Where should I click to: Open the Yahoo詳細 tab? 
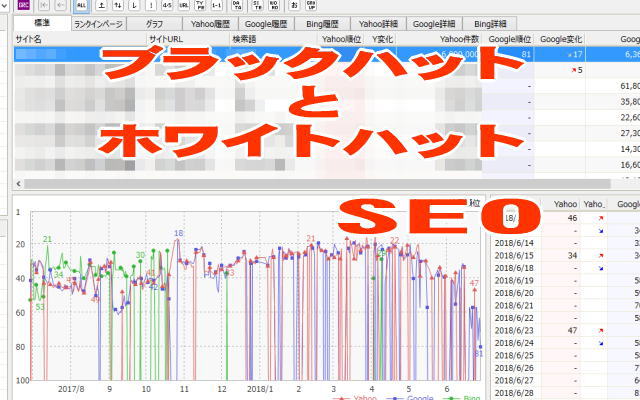pos(378,24)
